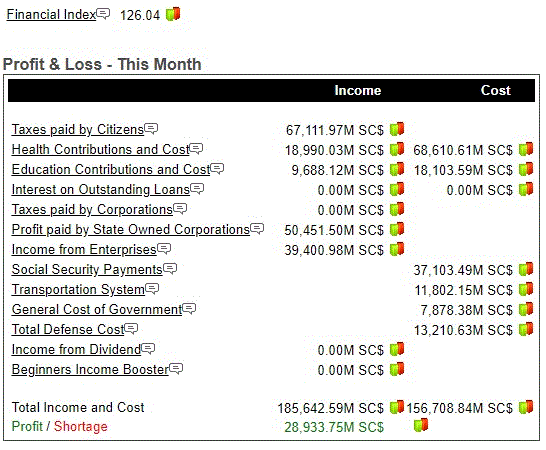
Task: Open the Income from Dividend link
Action: [x=76, y=349]
